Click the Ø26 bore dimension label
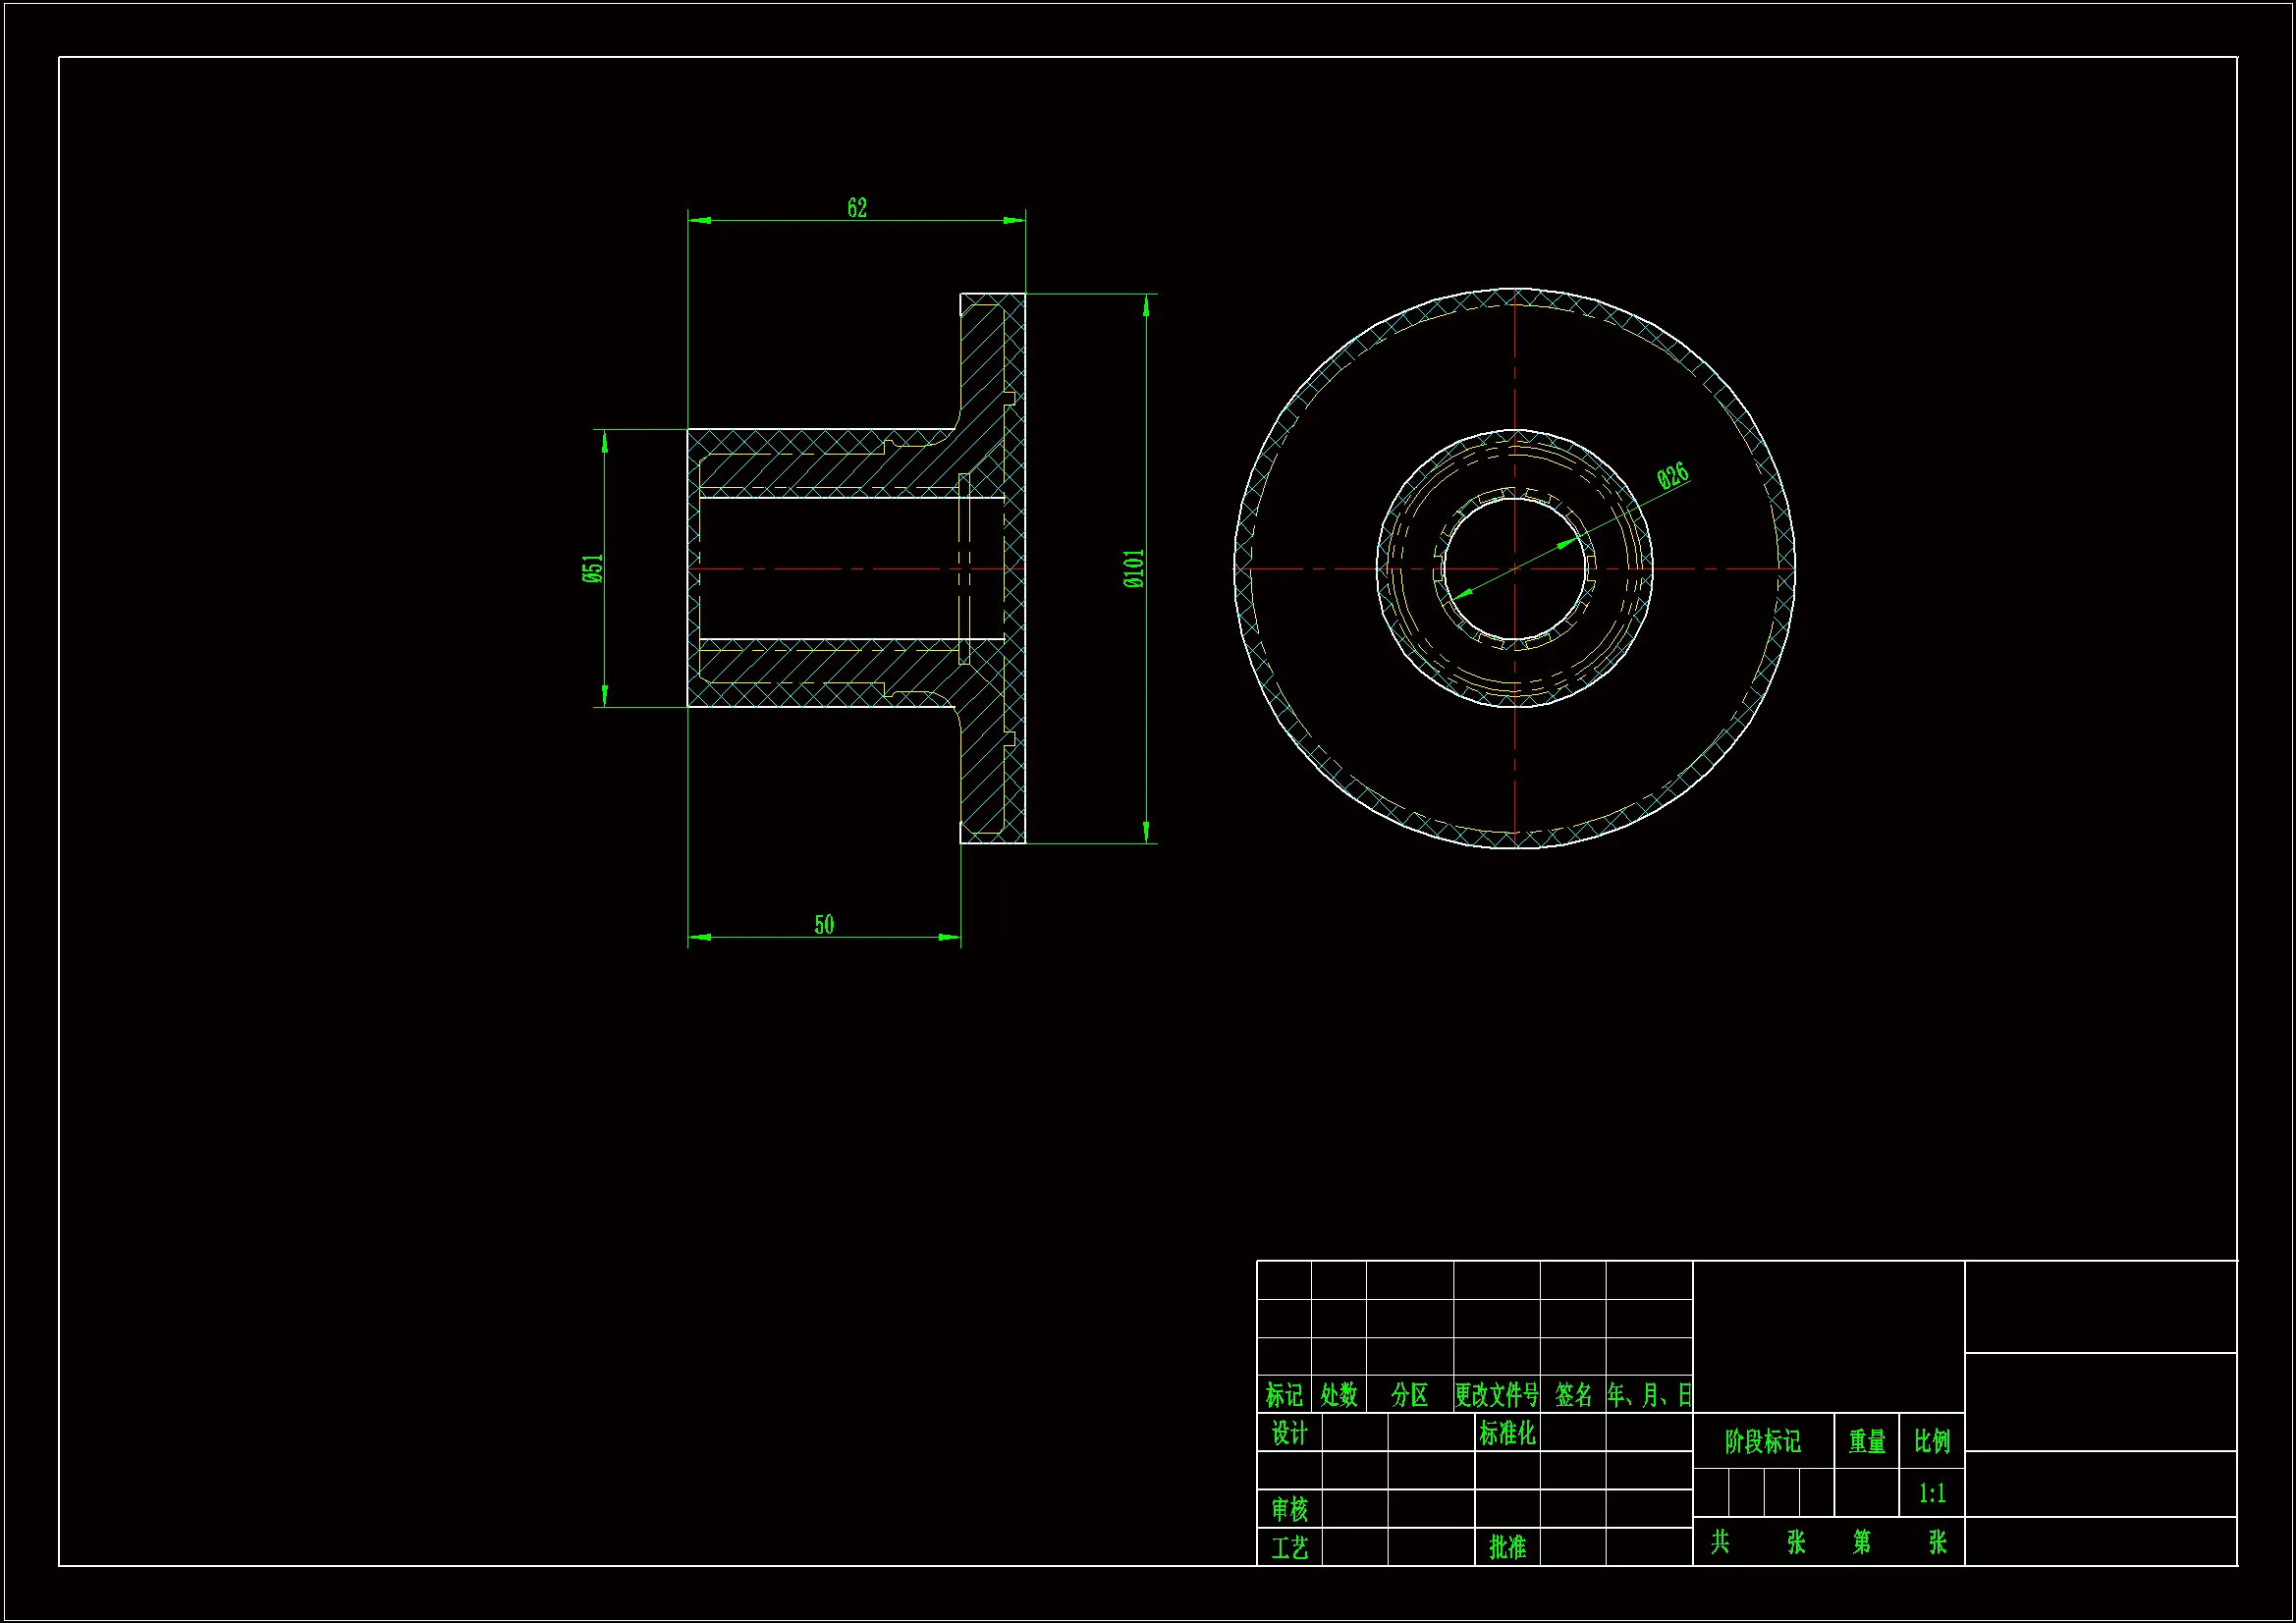 1673,476
